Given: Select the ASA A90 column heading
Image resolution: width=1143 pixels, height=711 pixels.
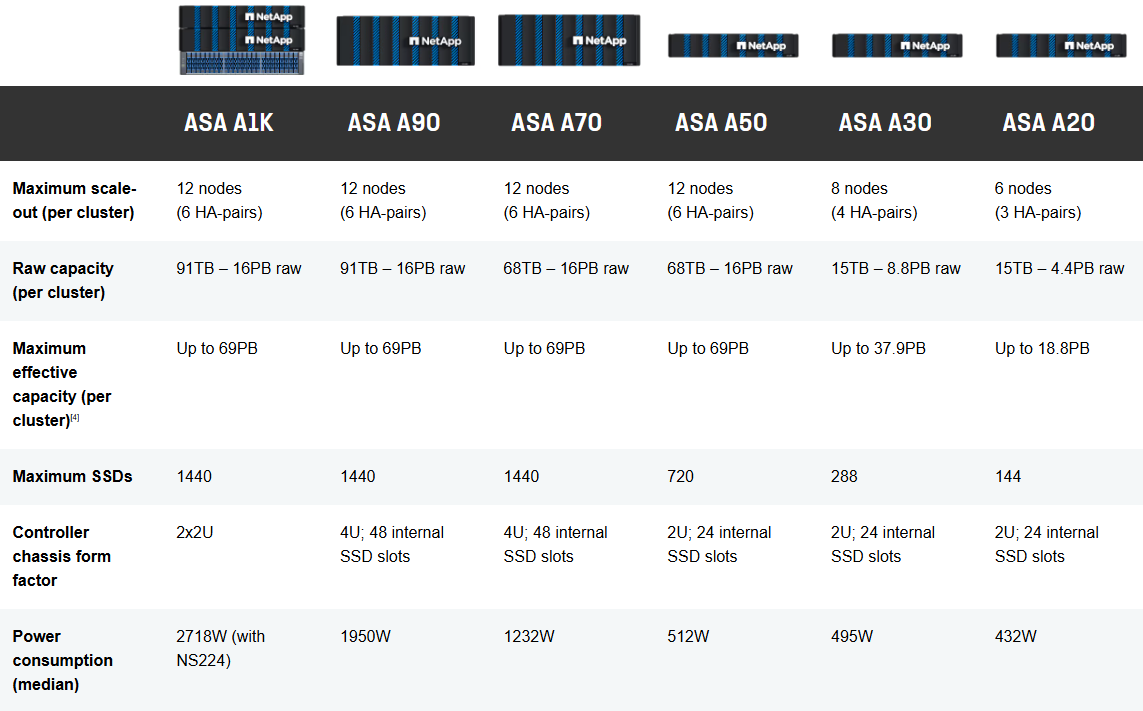Looking at the screenshot, I should [x=393, y=123].
